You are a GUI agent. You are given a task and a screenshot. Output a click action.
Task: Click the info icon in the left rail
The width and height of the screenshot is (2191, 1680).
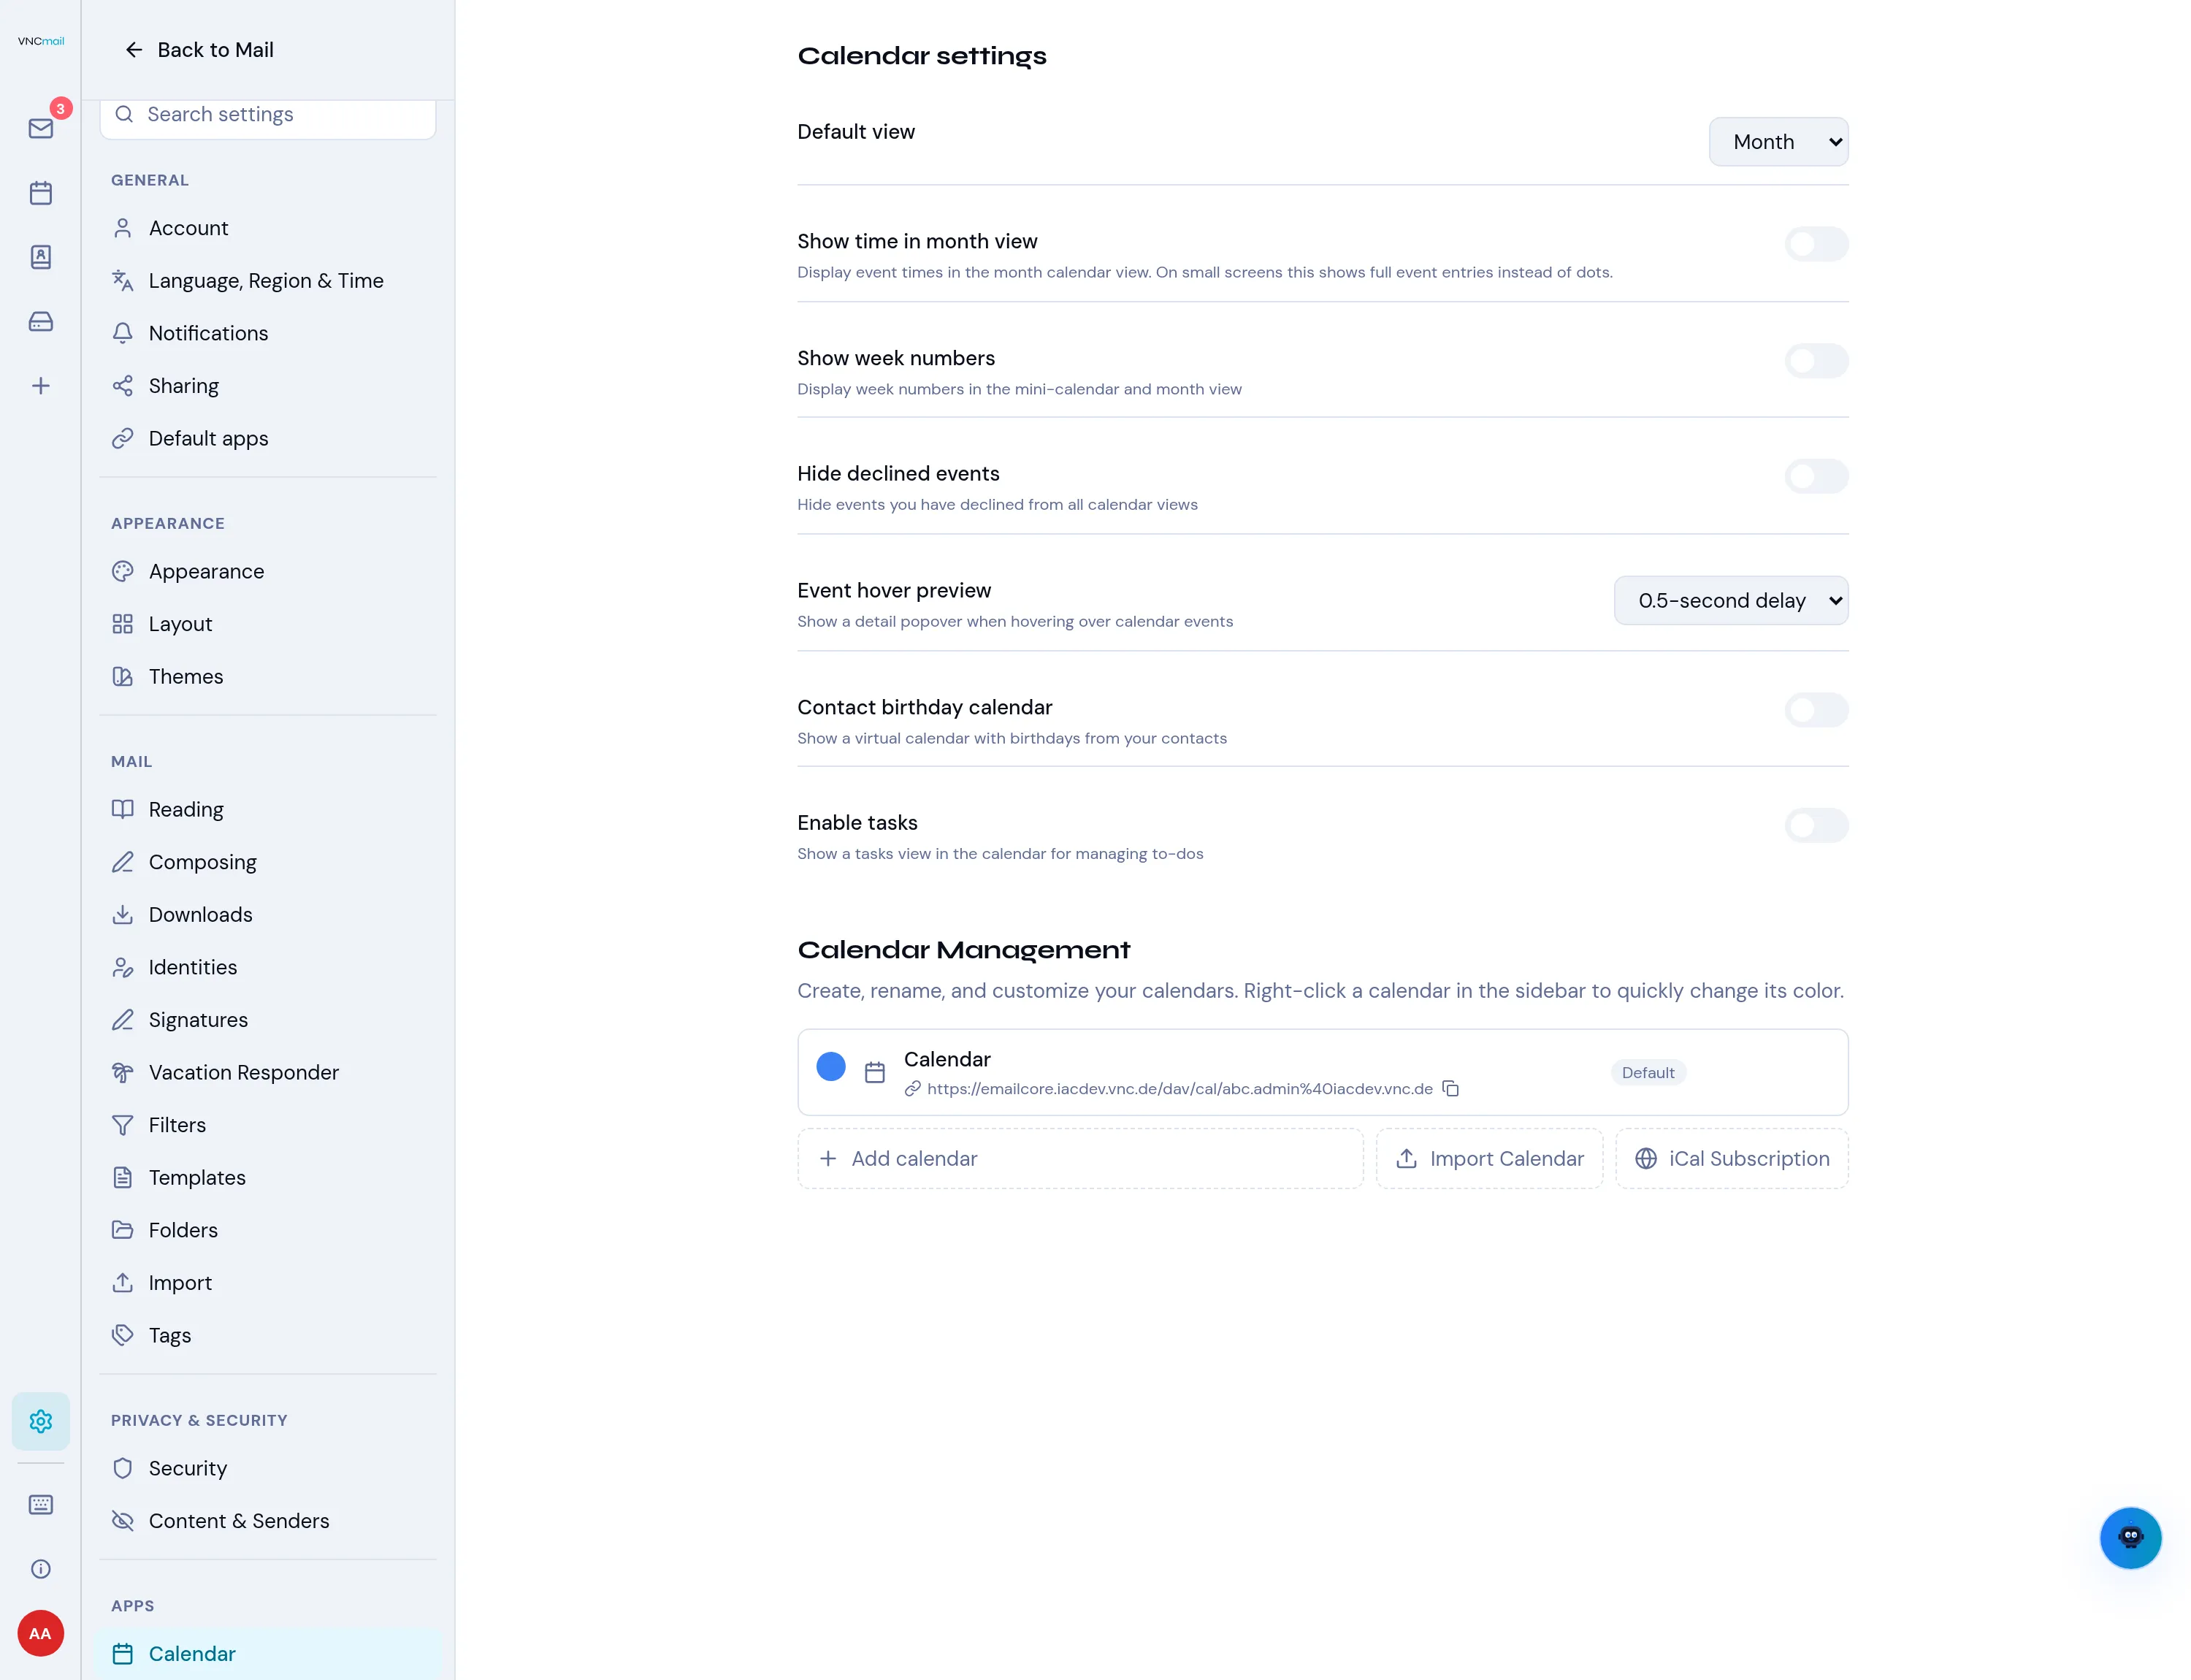[41, 1569]
